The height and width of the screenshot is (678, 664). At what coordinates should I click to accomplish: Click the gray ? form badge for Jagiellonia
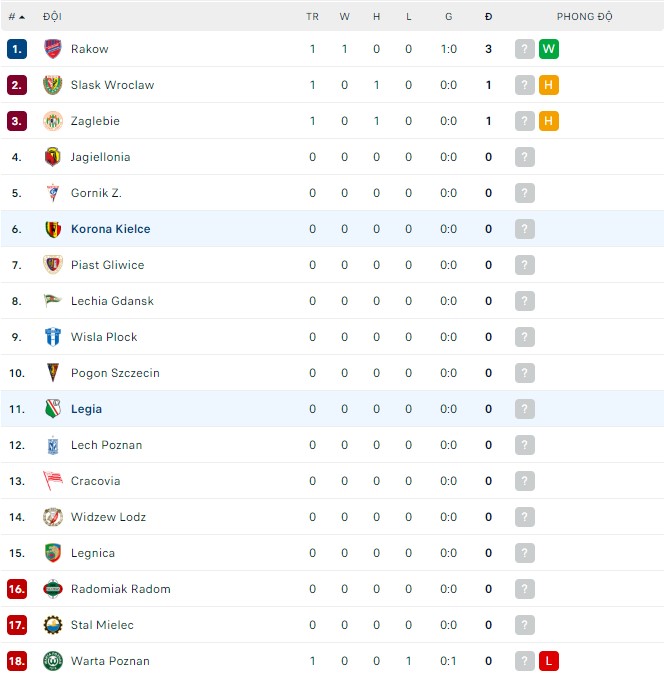click(525, 157)
